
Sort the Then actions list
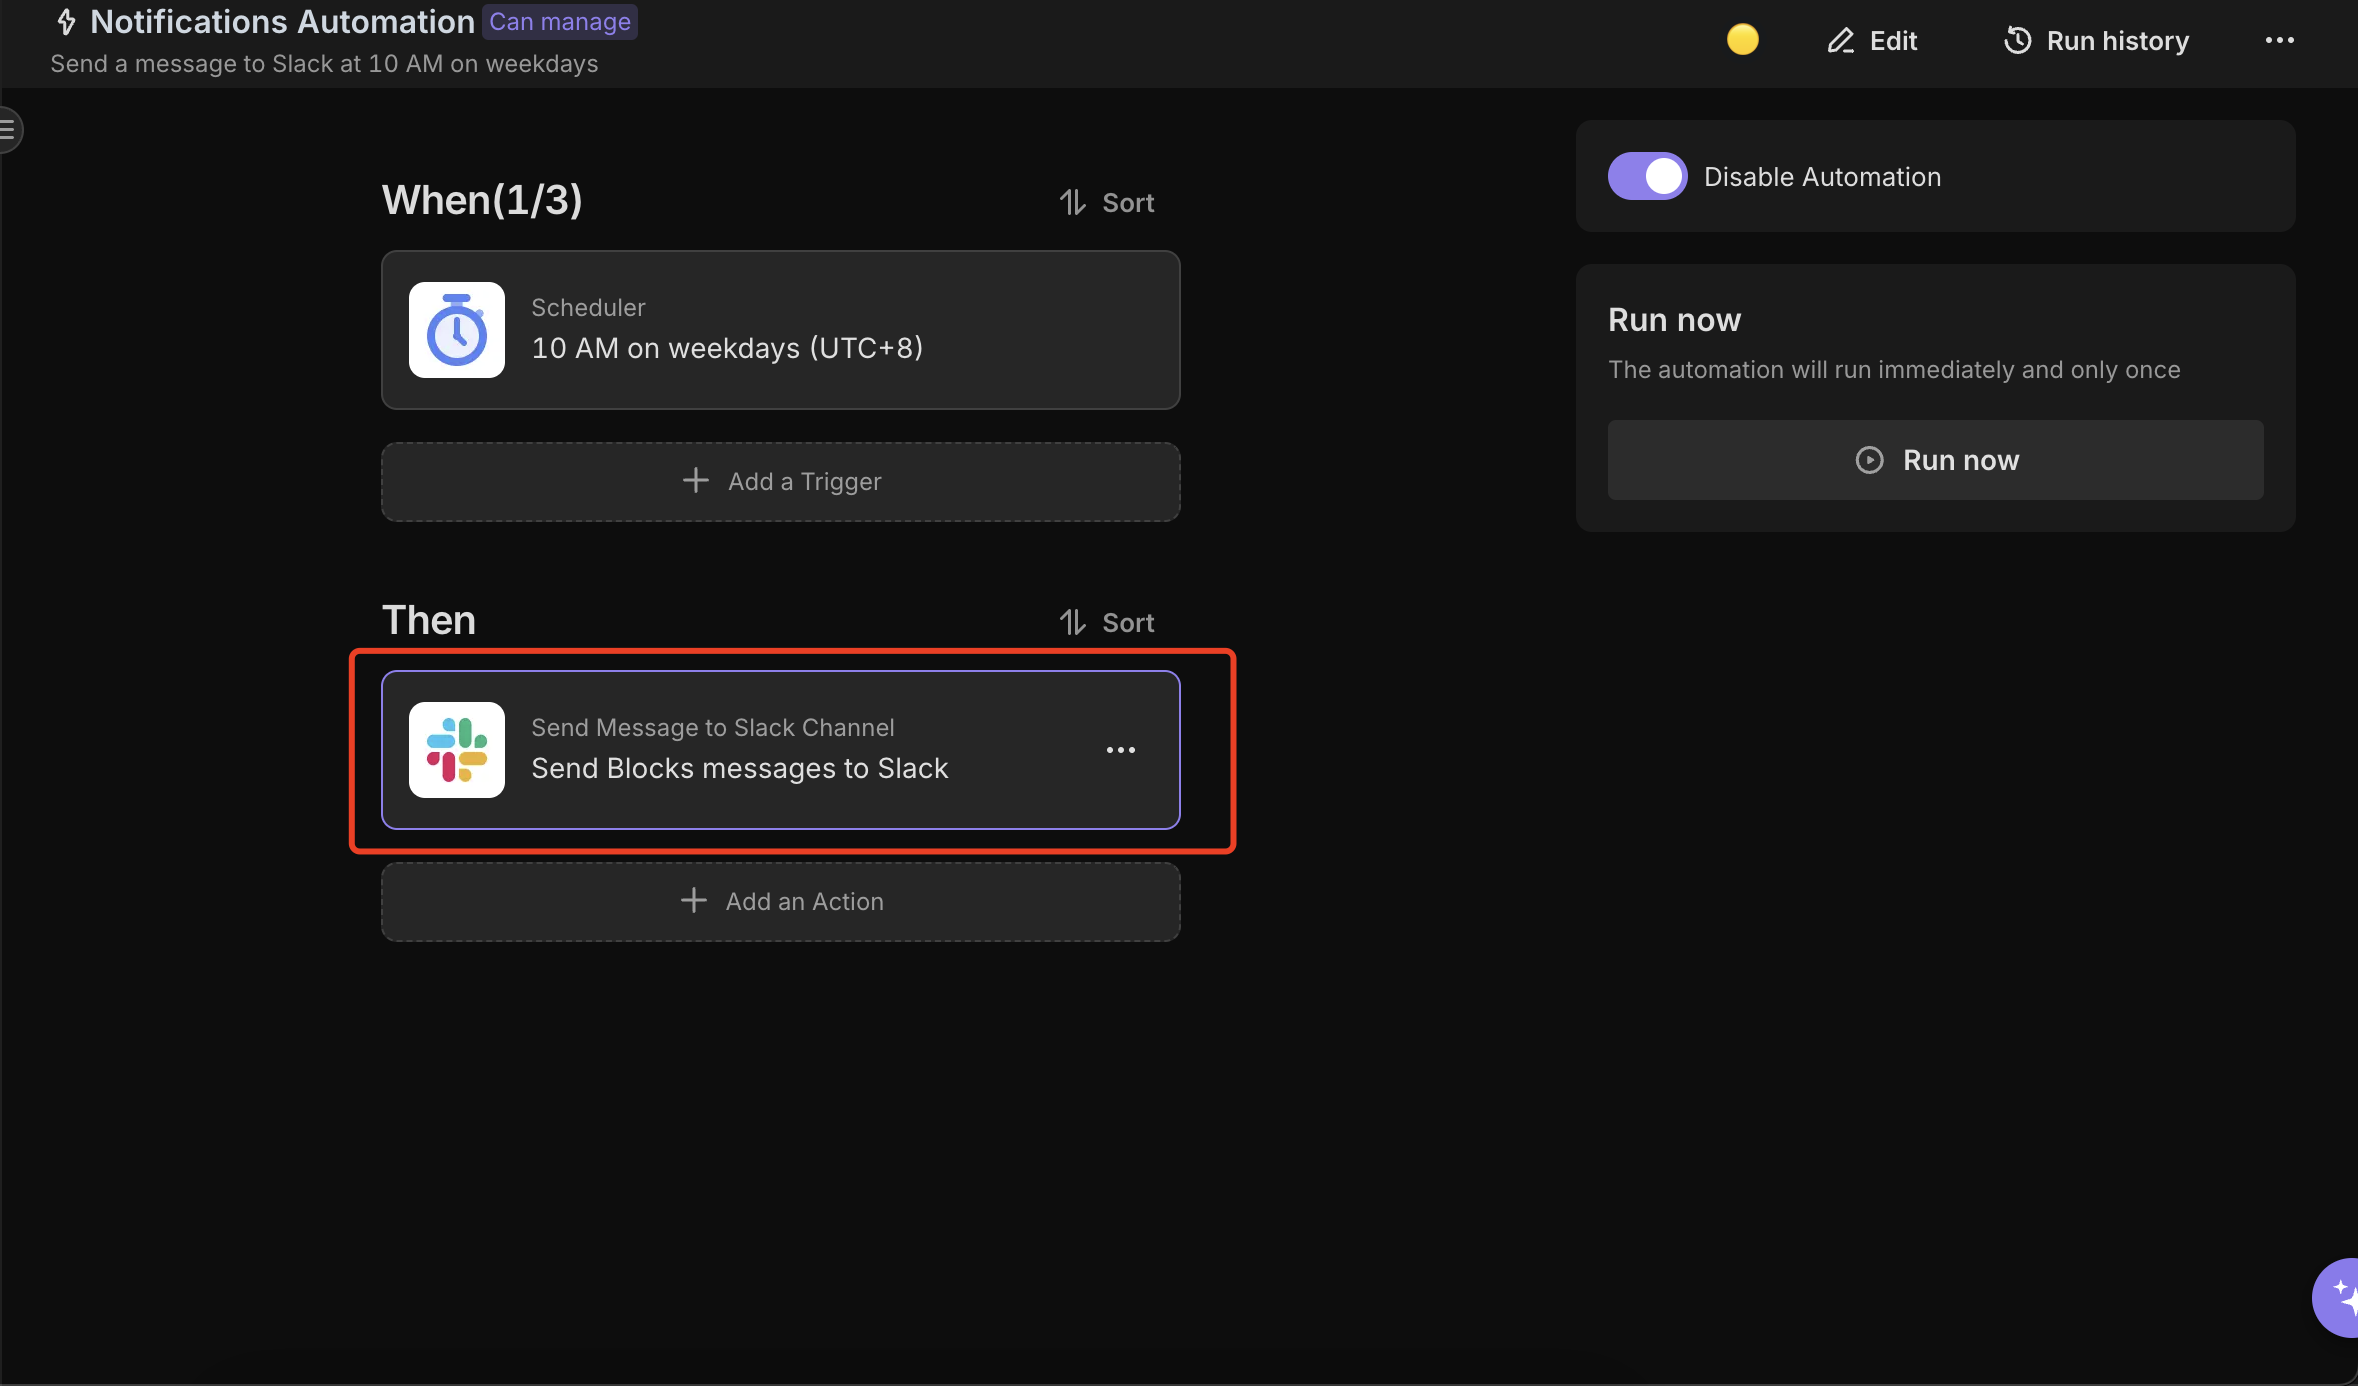pyautogui.click(x=1107, y=623)
